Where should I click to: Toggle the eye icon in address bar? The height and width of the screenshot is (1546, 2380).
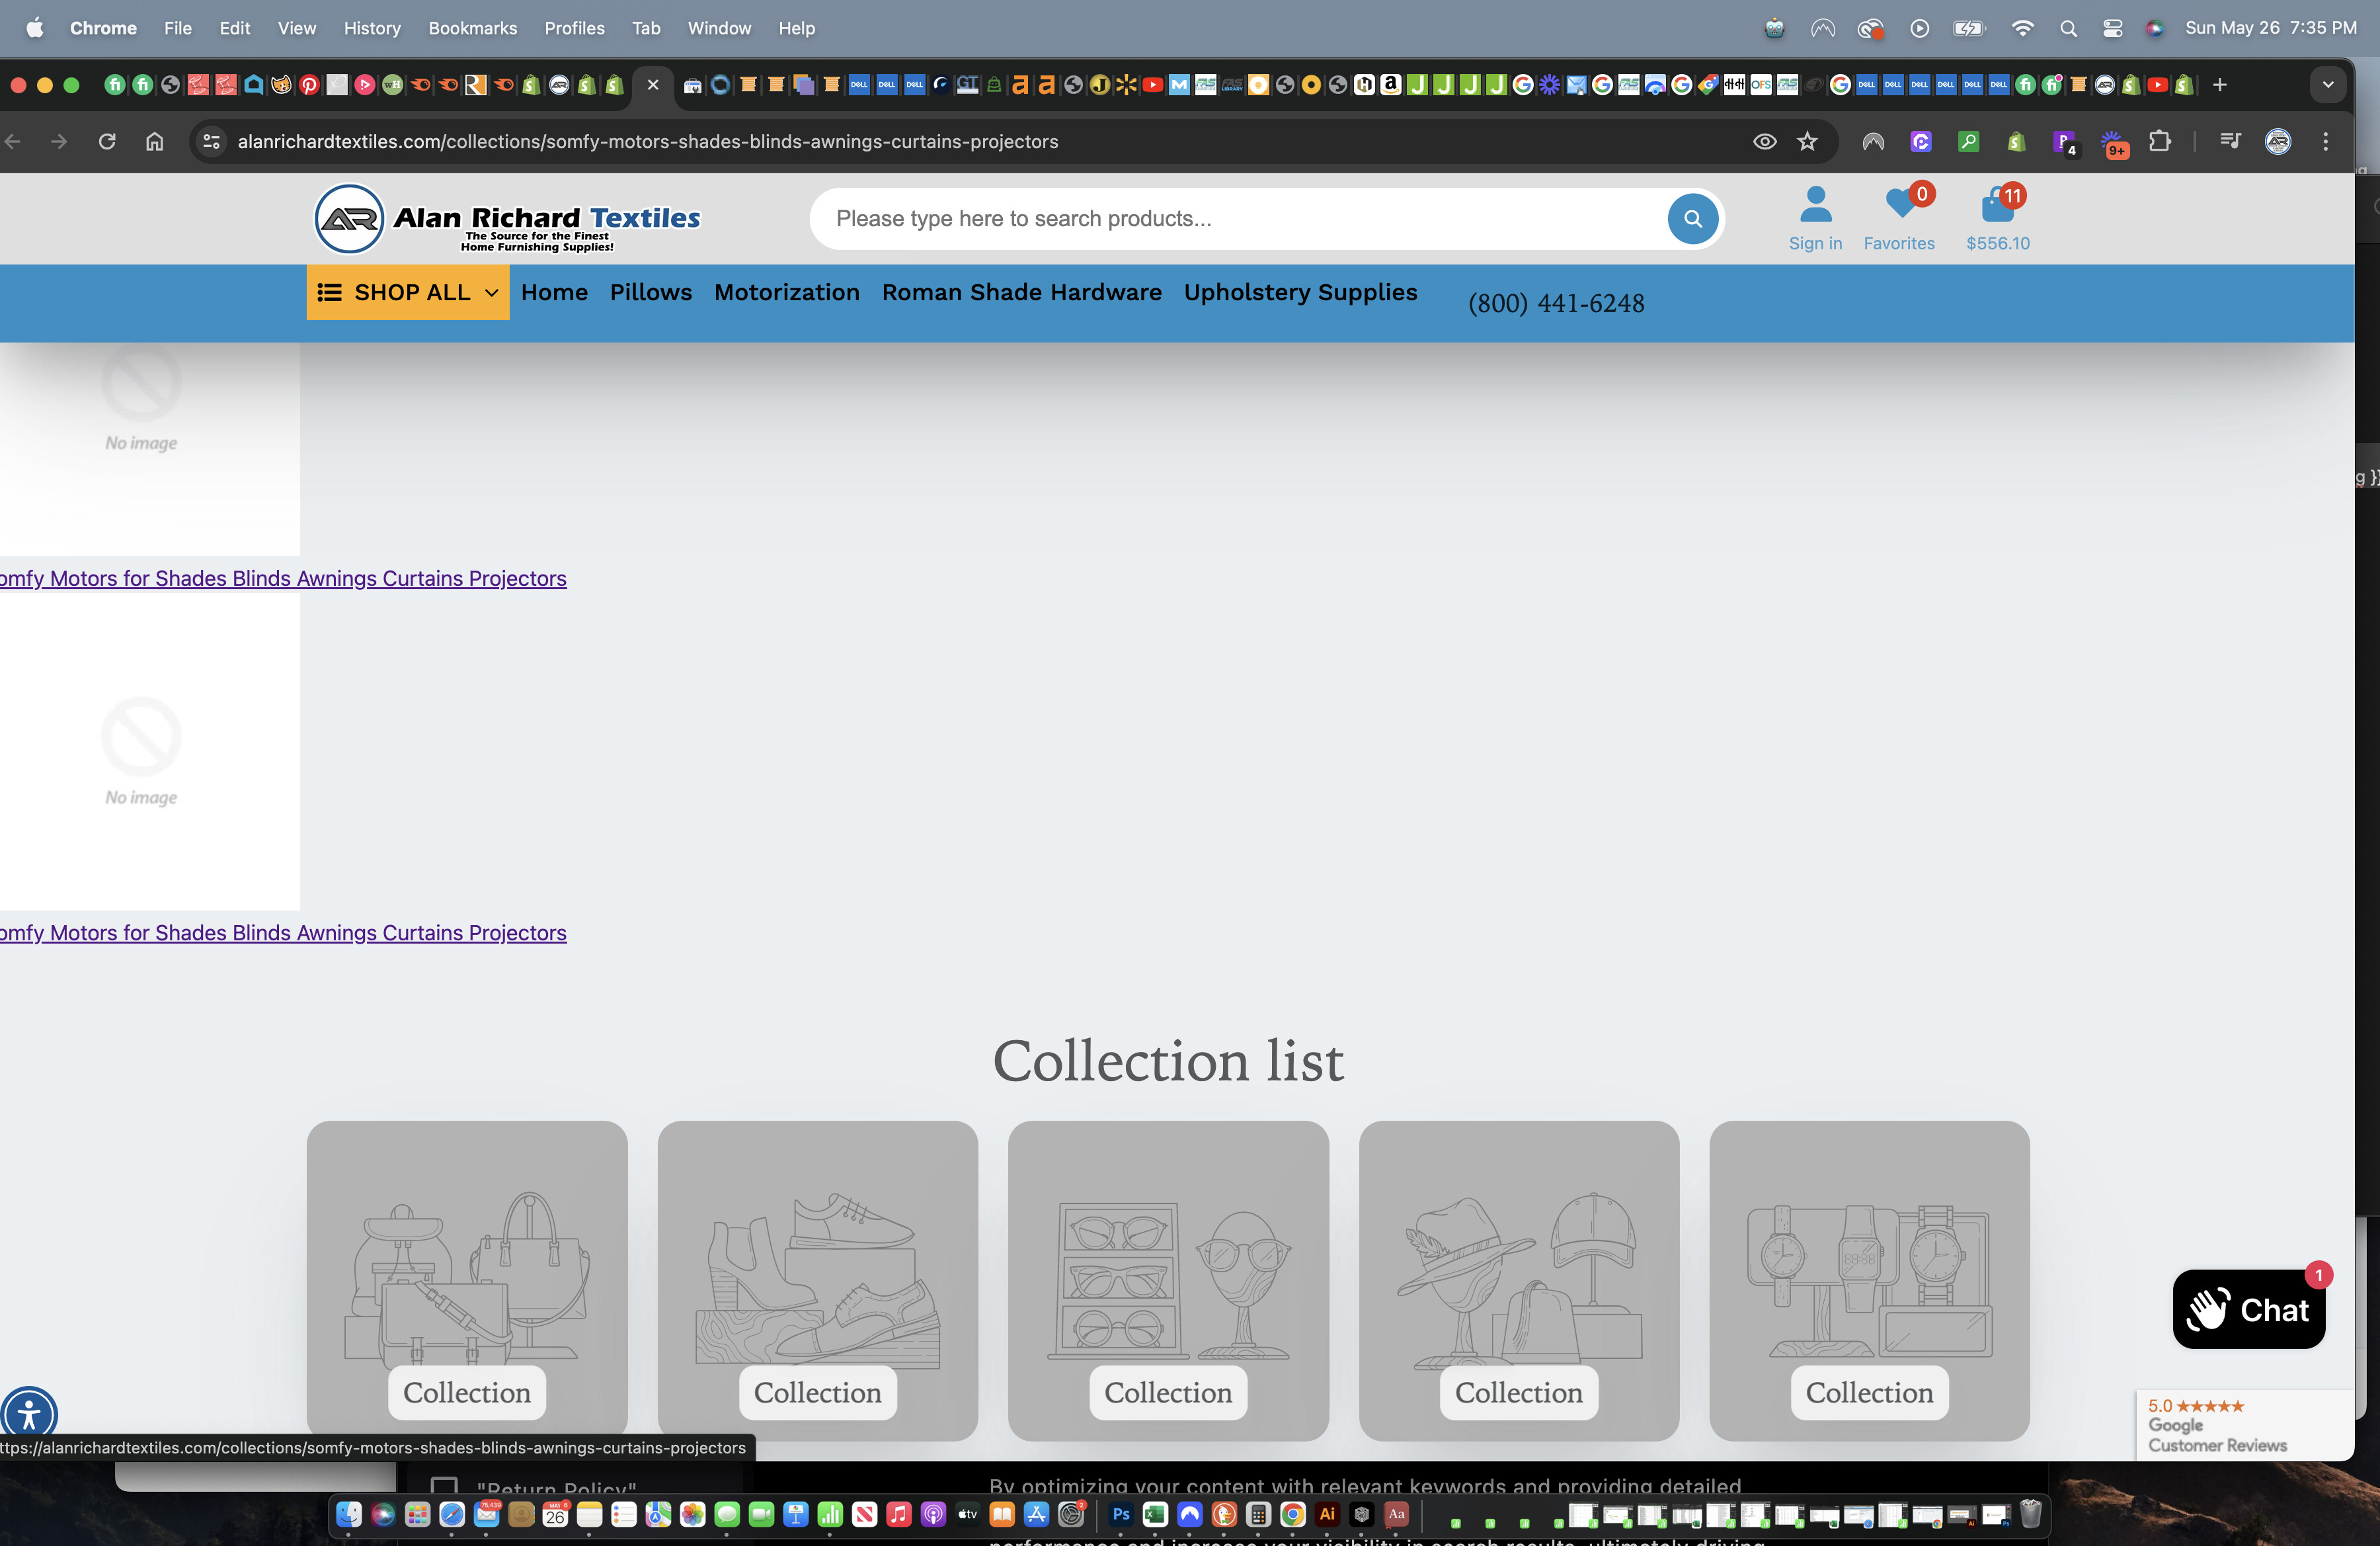coord(1765,141)
